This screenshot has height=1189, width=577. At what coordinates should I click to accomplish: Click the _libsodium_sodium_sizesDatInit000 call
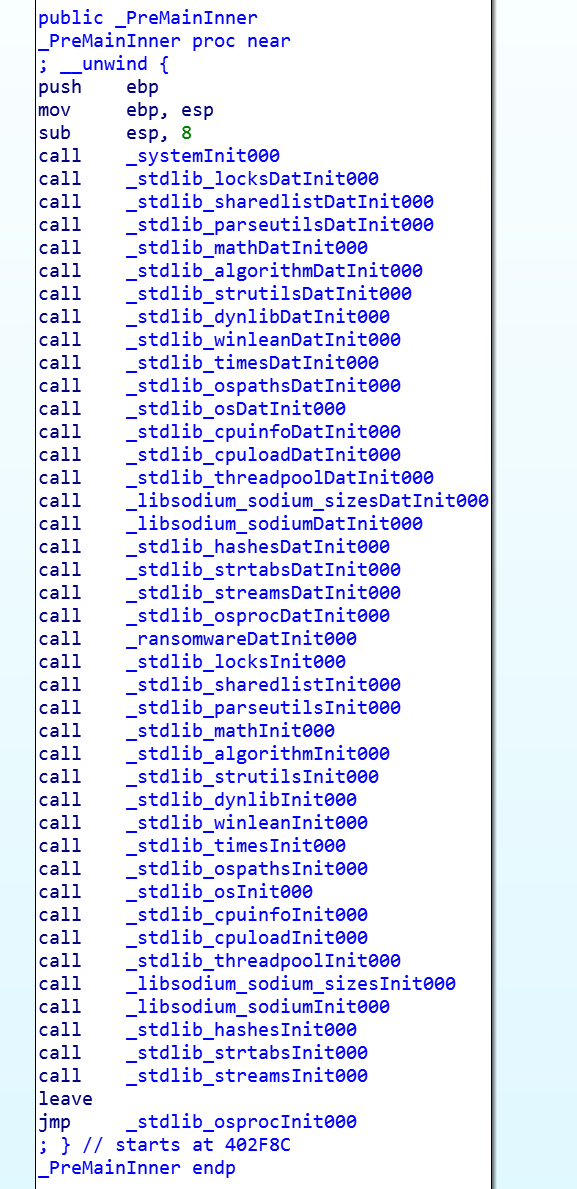(x=307, y=500)
